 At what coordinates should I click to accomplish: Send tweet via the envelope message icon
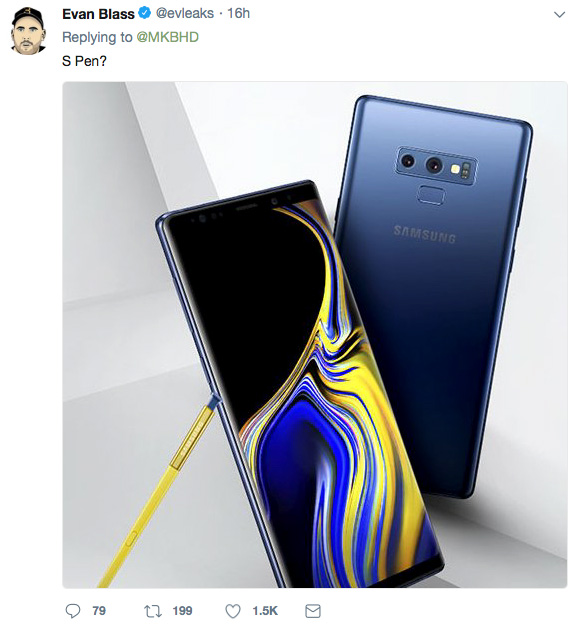[313, 611]
